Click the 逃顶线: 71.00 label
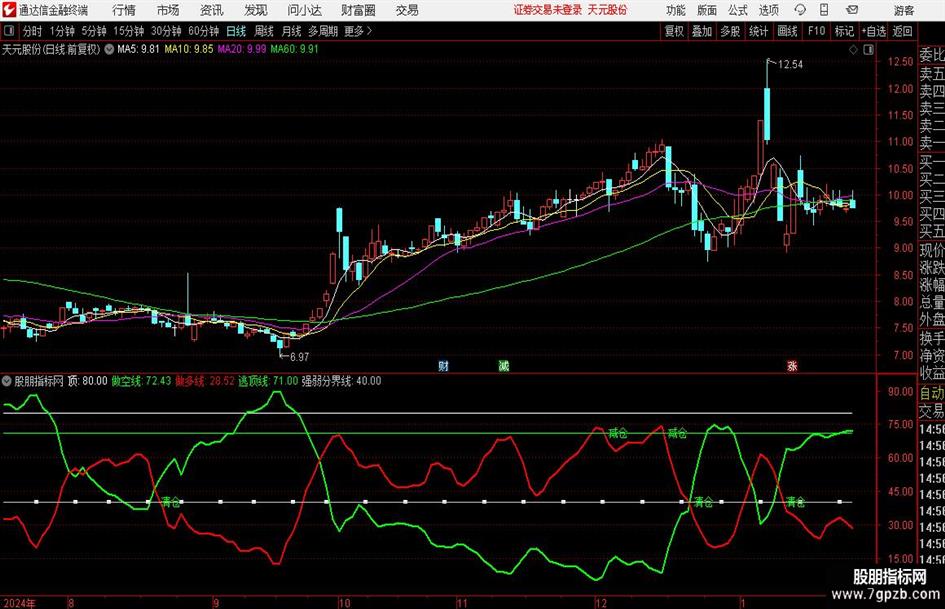945x609 pixels. pyautogui.click(x=268, y=381)
